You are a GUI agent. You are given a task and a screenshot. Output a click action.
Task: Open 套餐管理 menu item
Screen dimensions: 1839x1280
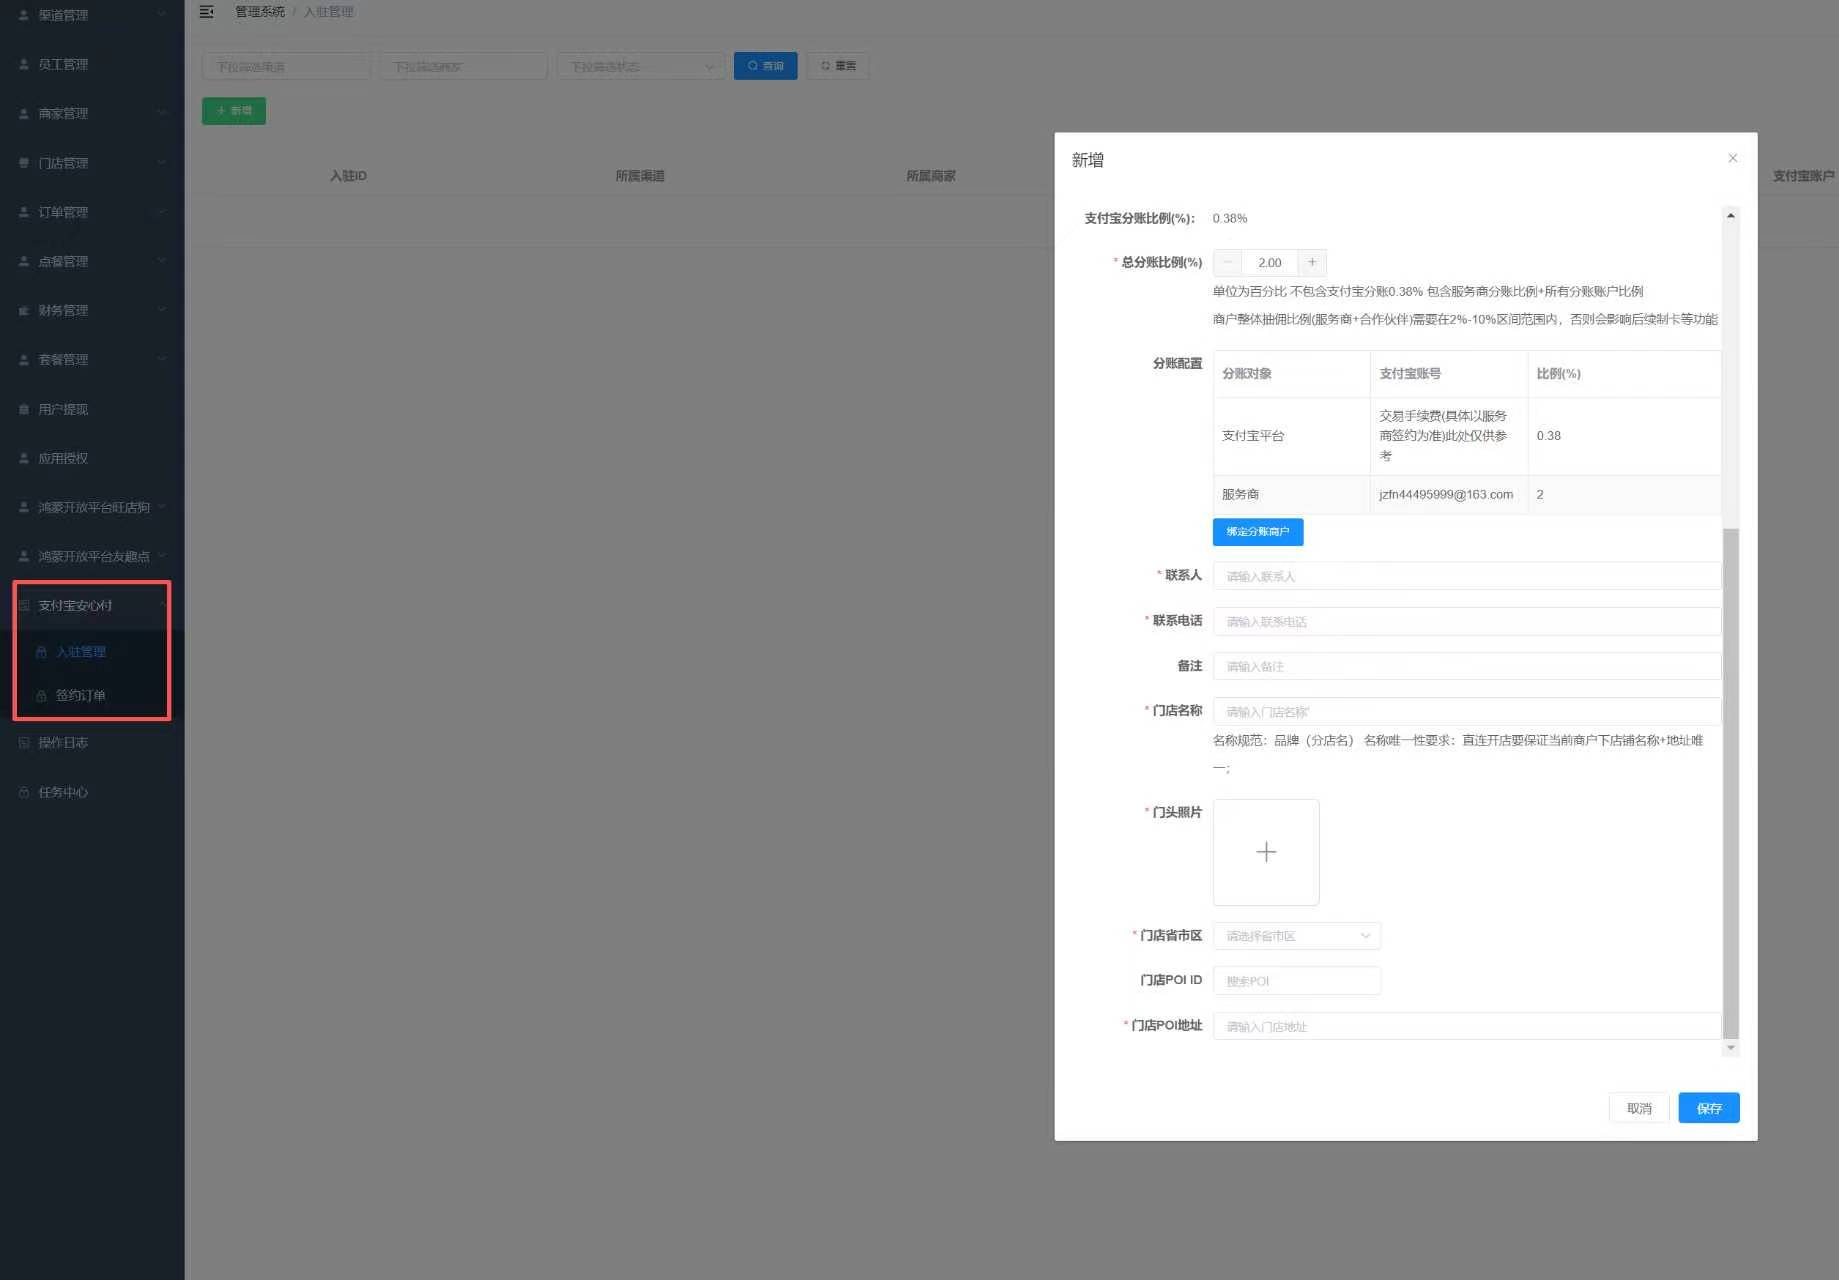(92, 359)
